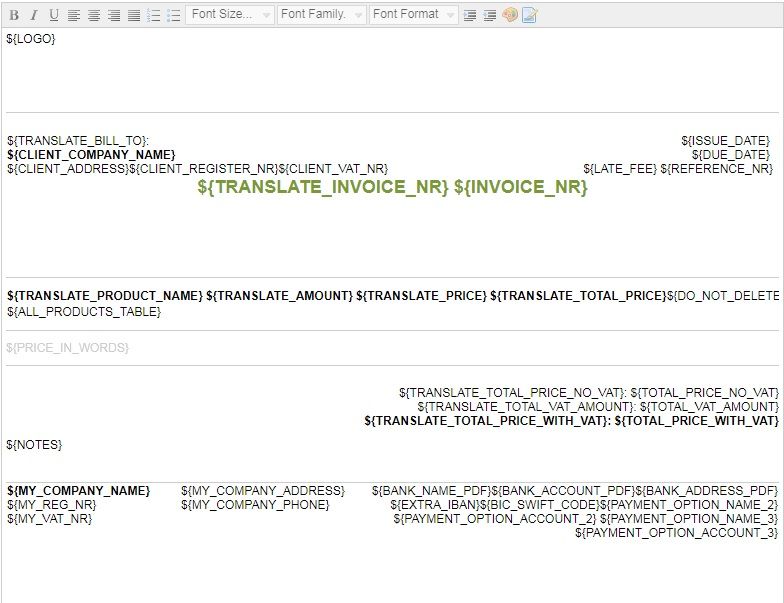Click the ${NOTES} placeholder
784x603 pixels.
click(34, 444)
